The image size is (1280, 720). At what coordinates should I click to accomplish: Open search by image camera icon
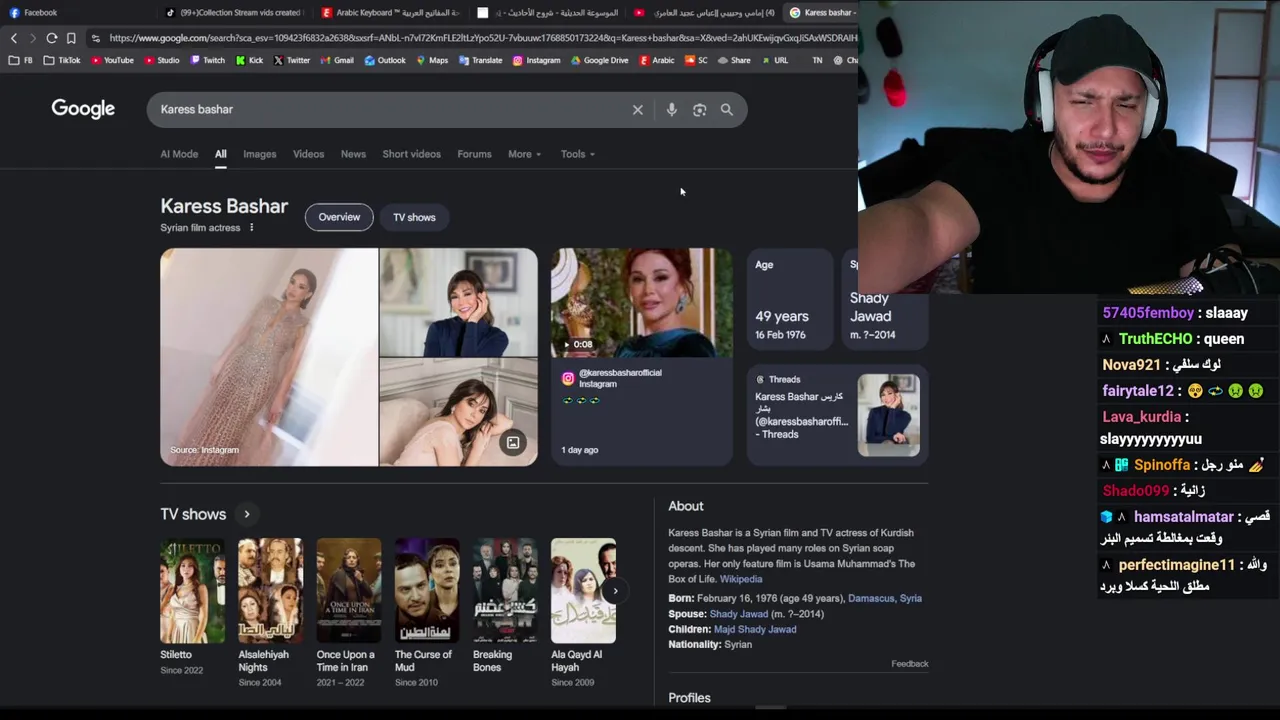699,110
